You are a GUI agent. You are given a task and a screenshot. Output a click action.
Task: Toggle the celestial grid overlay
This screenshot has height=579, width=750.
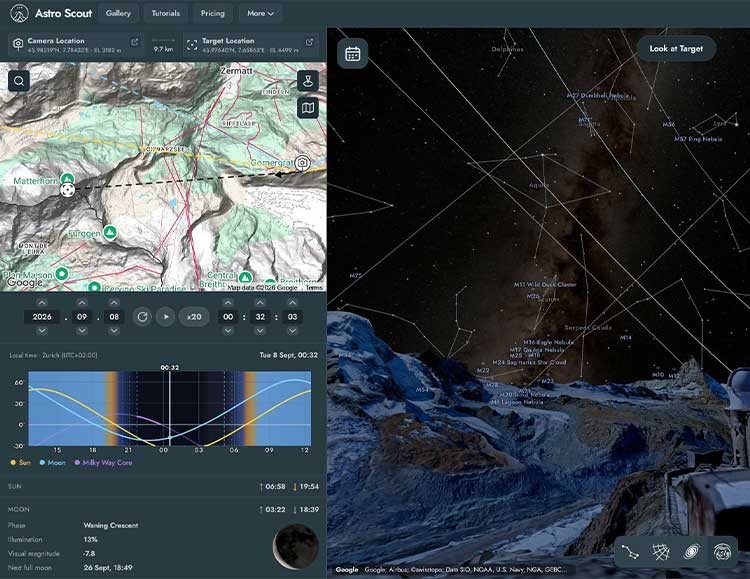(661, 552)
